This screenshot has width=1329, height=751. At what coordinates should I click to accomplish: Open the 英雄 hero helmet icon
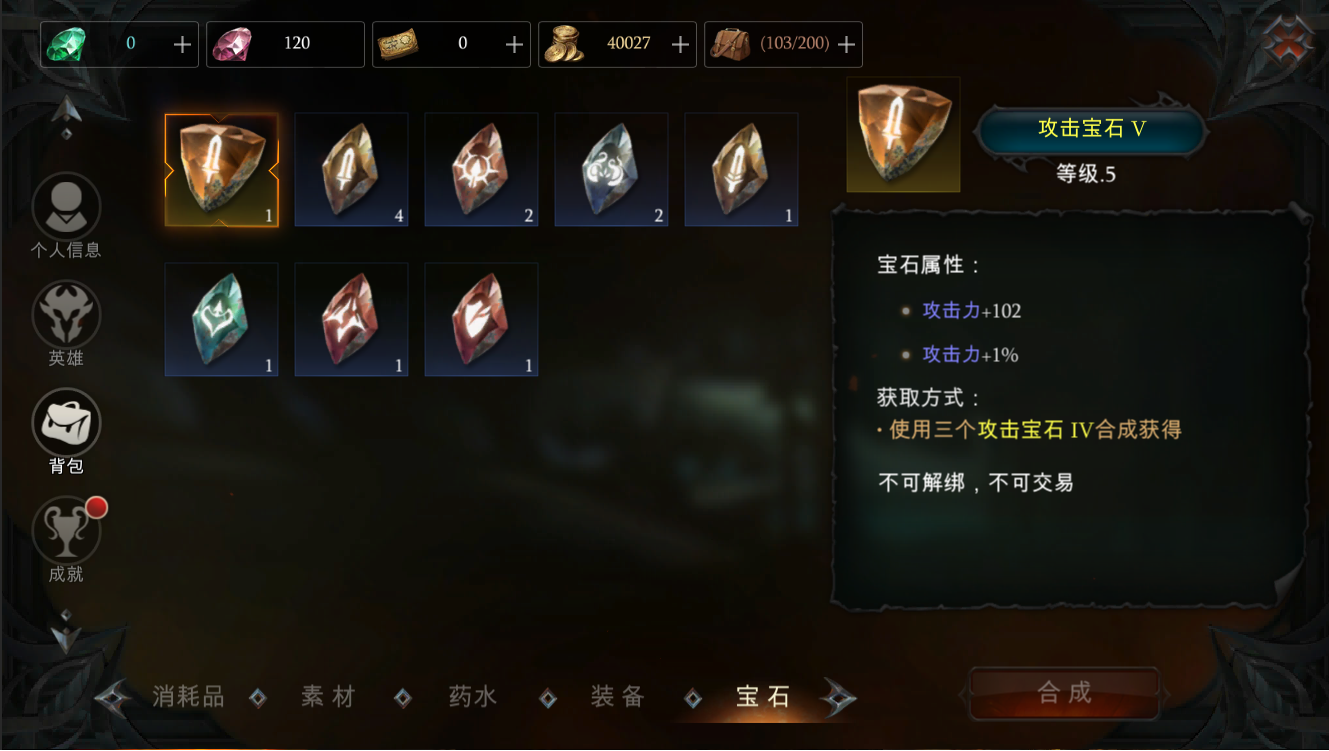pyautogui.click(x=66, y=315)
